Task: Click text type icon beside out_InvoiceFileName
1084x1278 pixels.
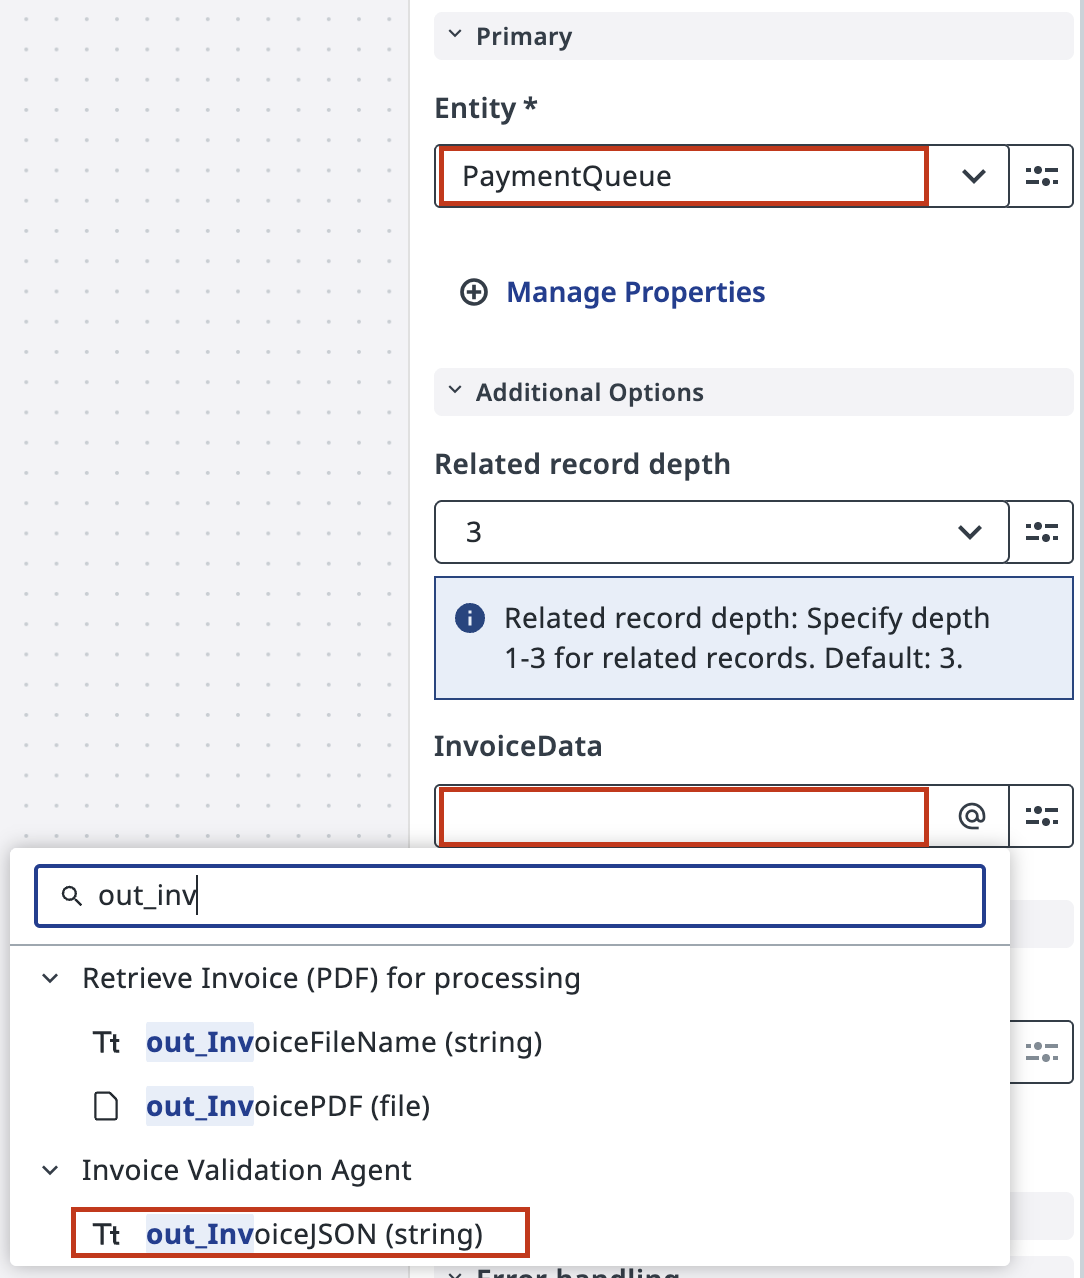Action: [106, 1043]
